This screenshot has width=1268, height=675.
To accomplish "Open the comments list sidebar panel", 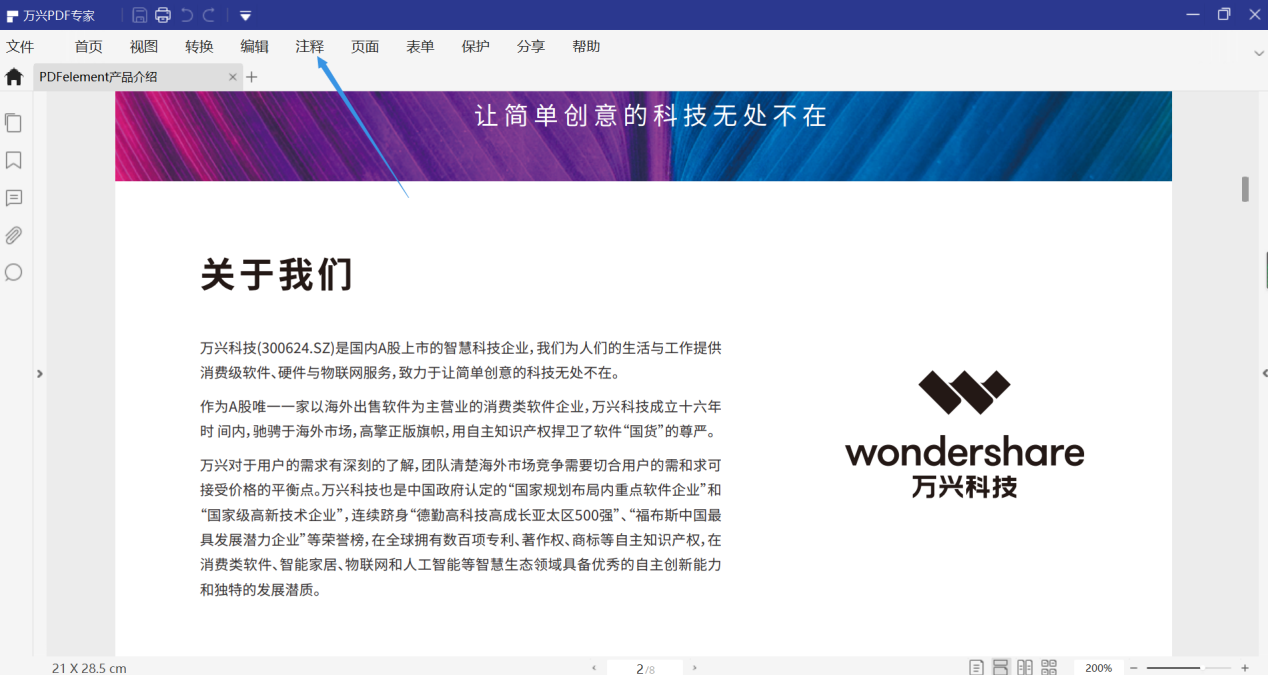I will tap(13, 198).
